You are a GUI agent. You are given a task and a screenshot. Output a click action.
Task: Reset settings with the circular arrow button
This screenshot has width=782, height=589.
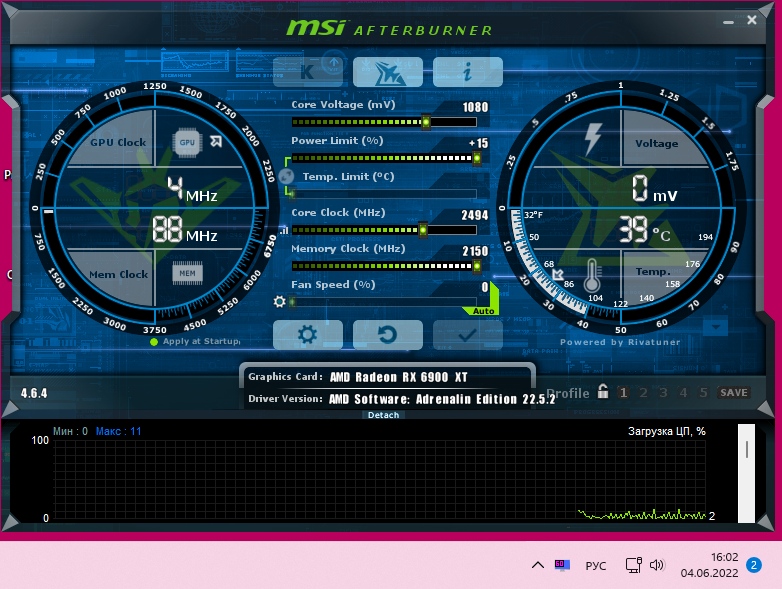click(x=388, y=335)
